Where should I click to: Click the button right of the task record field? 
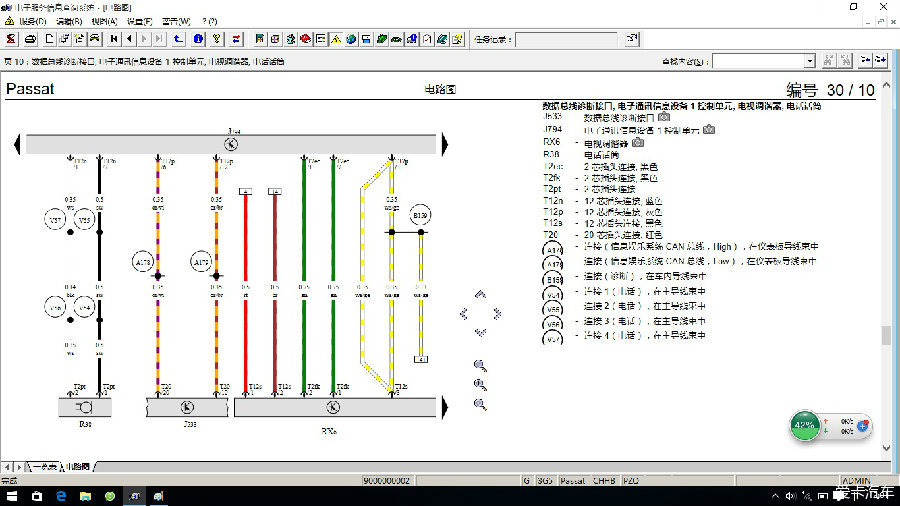[x=632, y=39]
